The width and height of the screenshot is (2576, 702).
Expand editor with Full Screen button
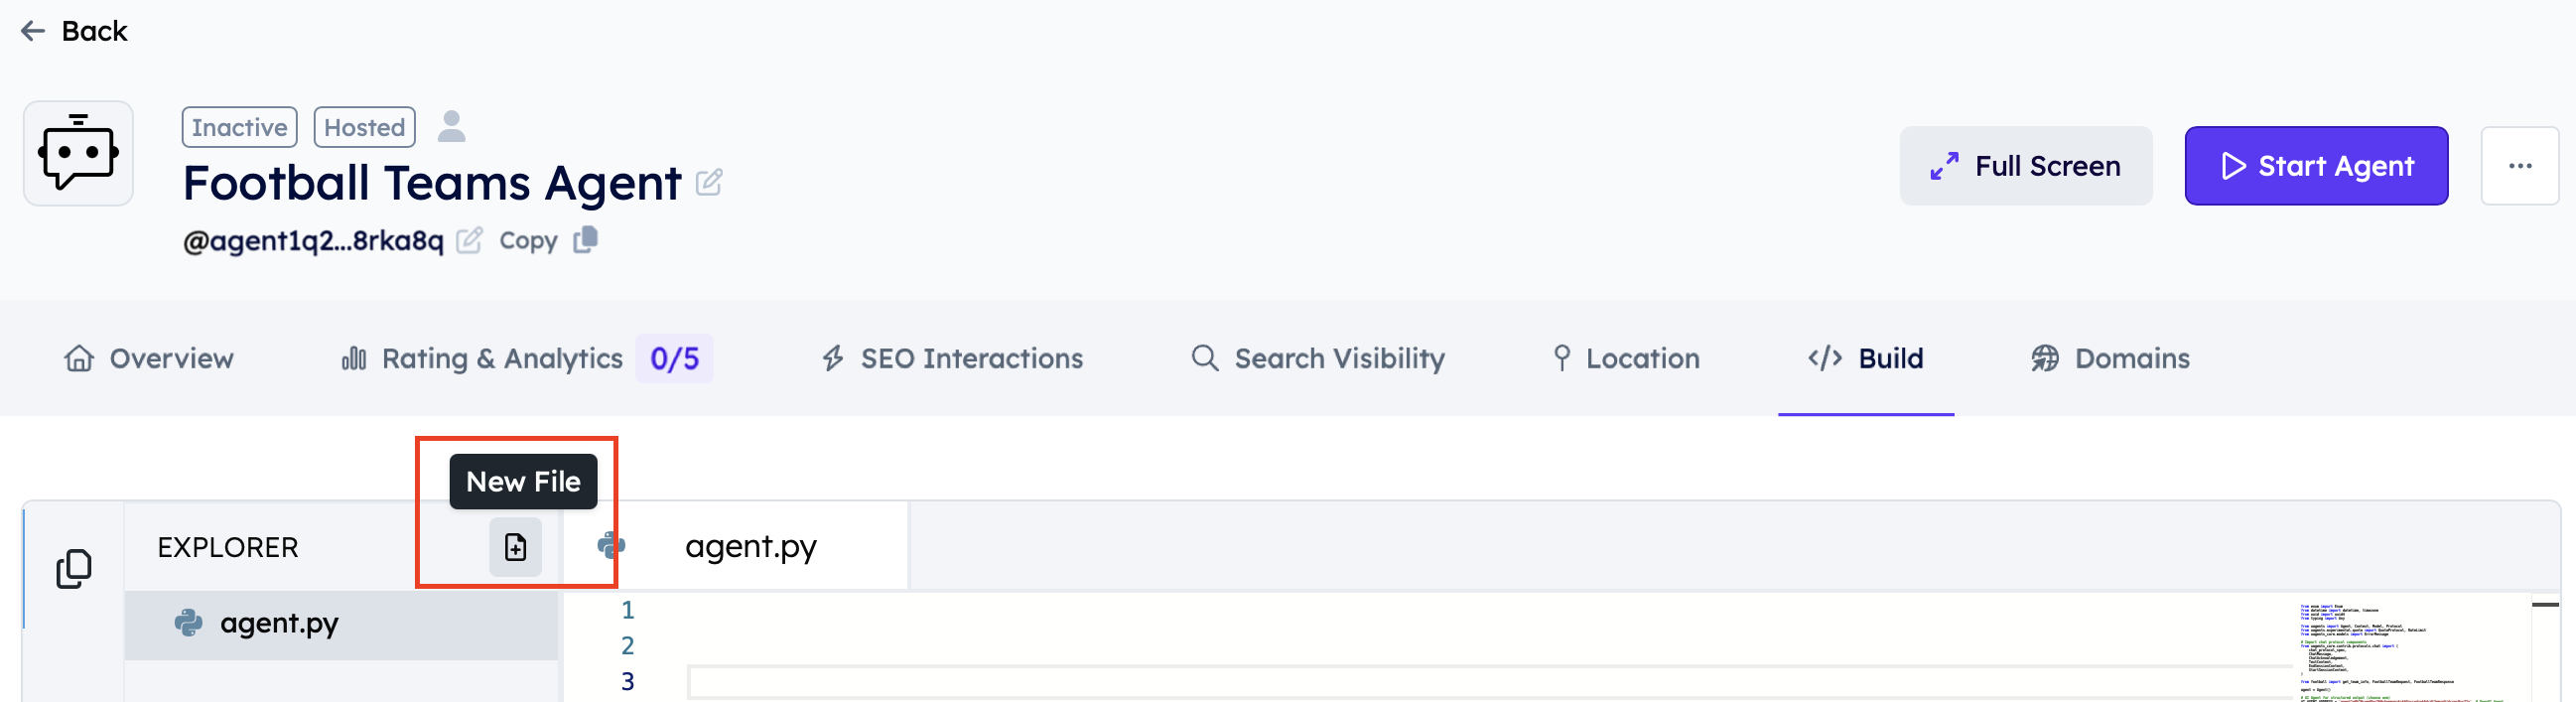click(2025, 166)
